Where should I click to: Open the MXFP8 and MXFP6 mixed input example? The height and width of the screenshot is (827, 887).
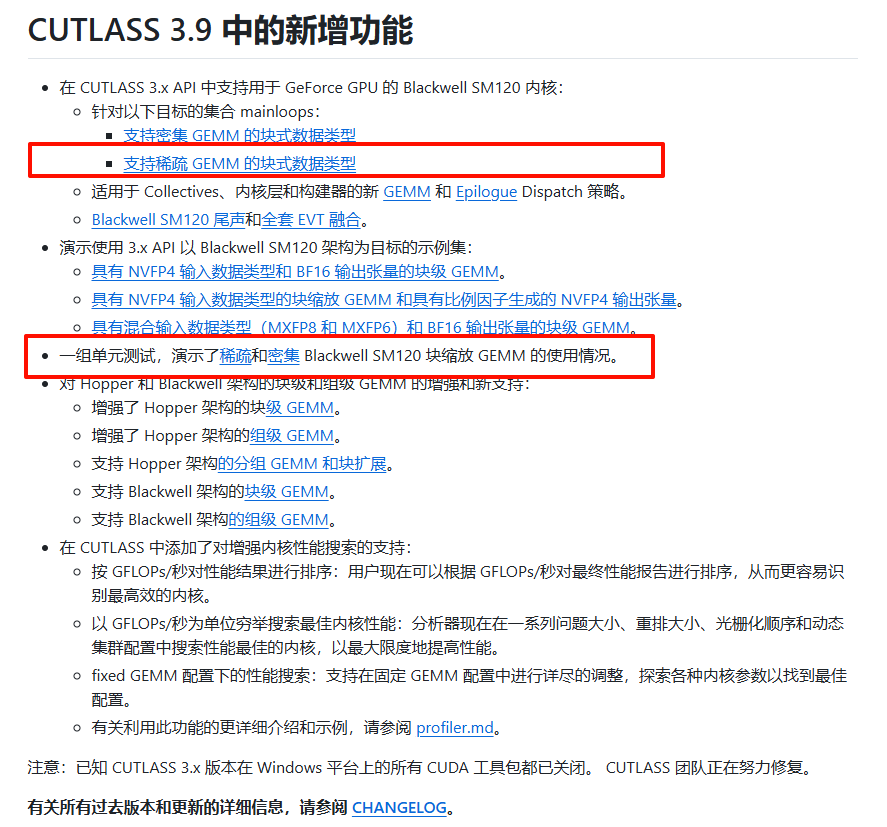pyautogui.click(x=360, y=327)
